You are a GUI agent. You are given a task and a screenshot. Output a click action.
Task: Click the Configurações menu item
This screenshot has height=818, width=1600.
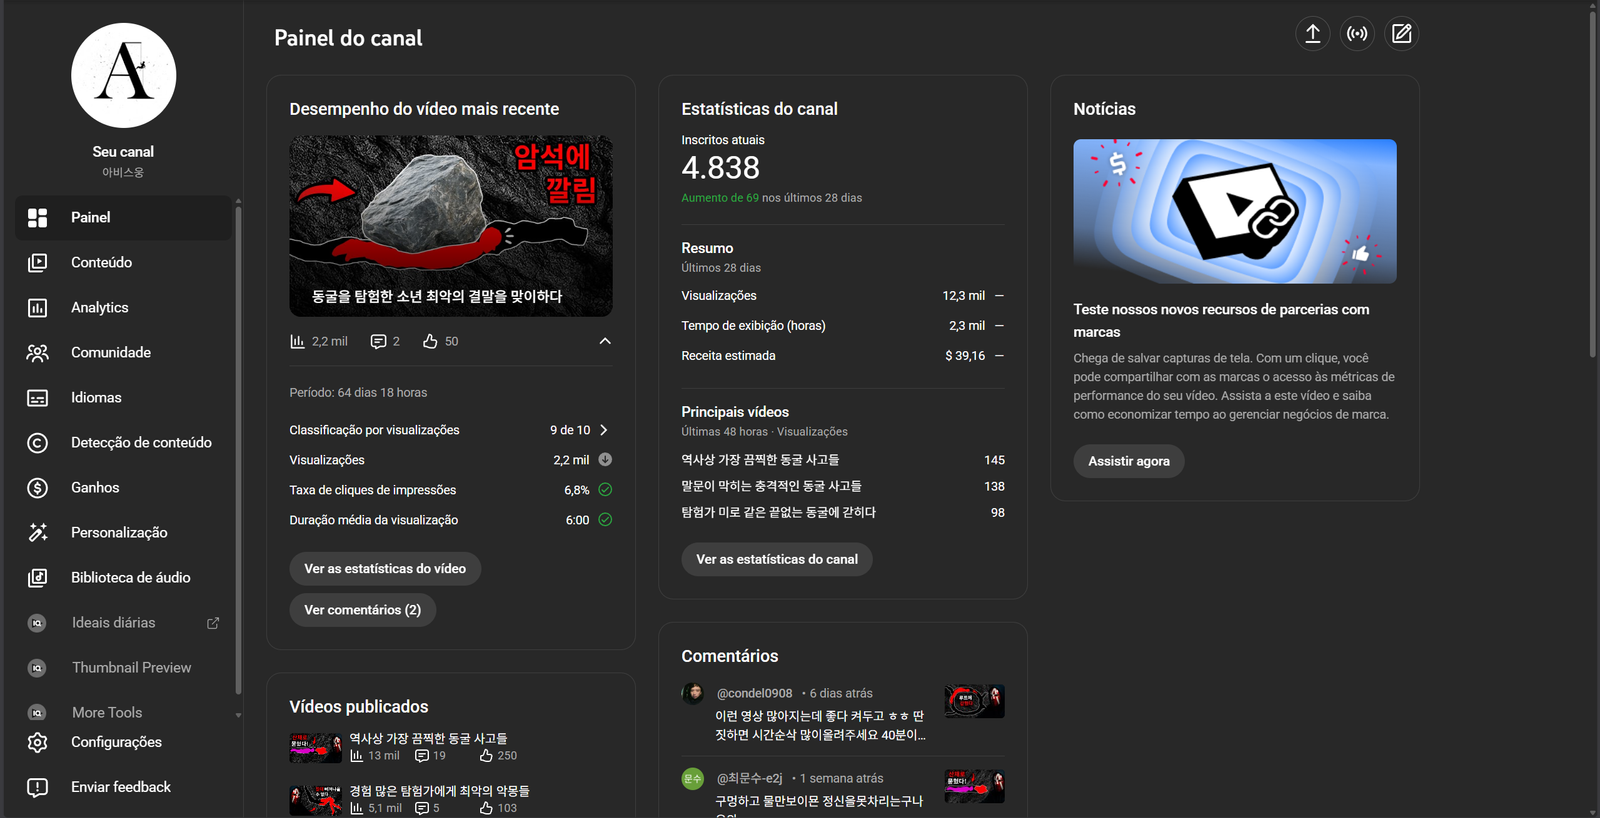click(x=123, y=742)
